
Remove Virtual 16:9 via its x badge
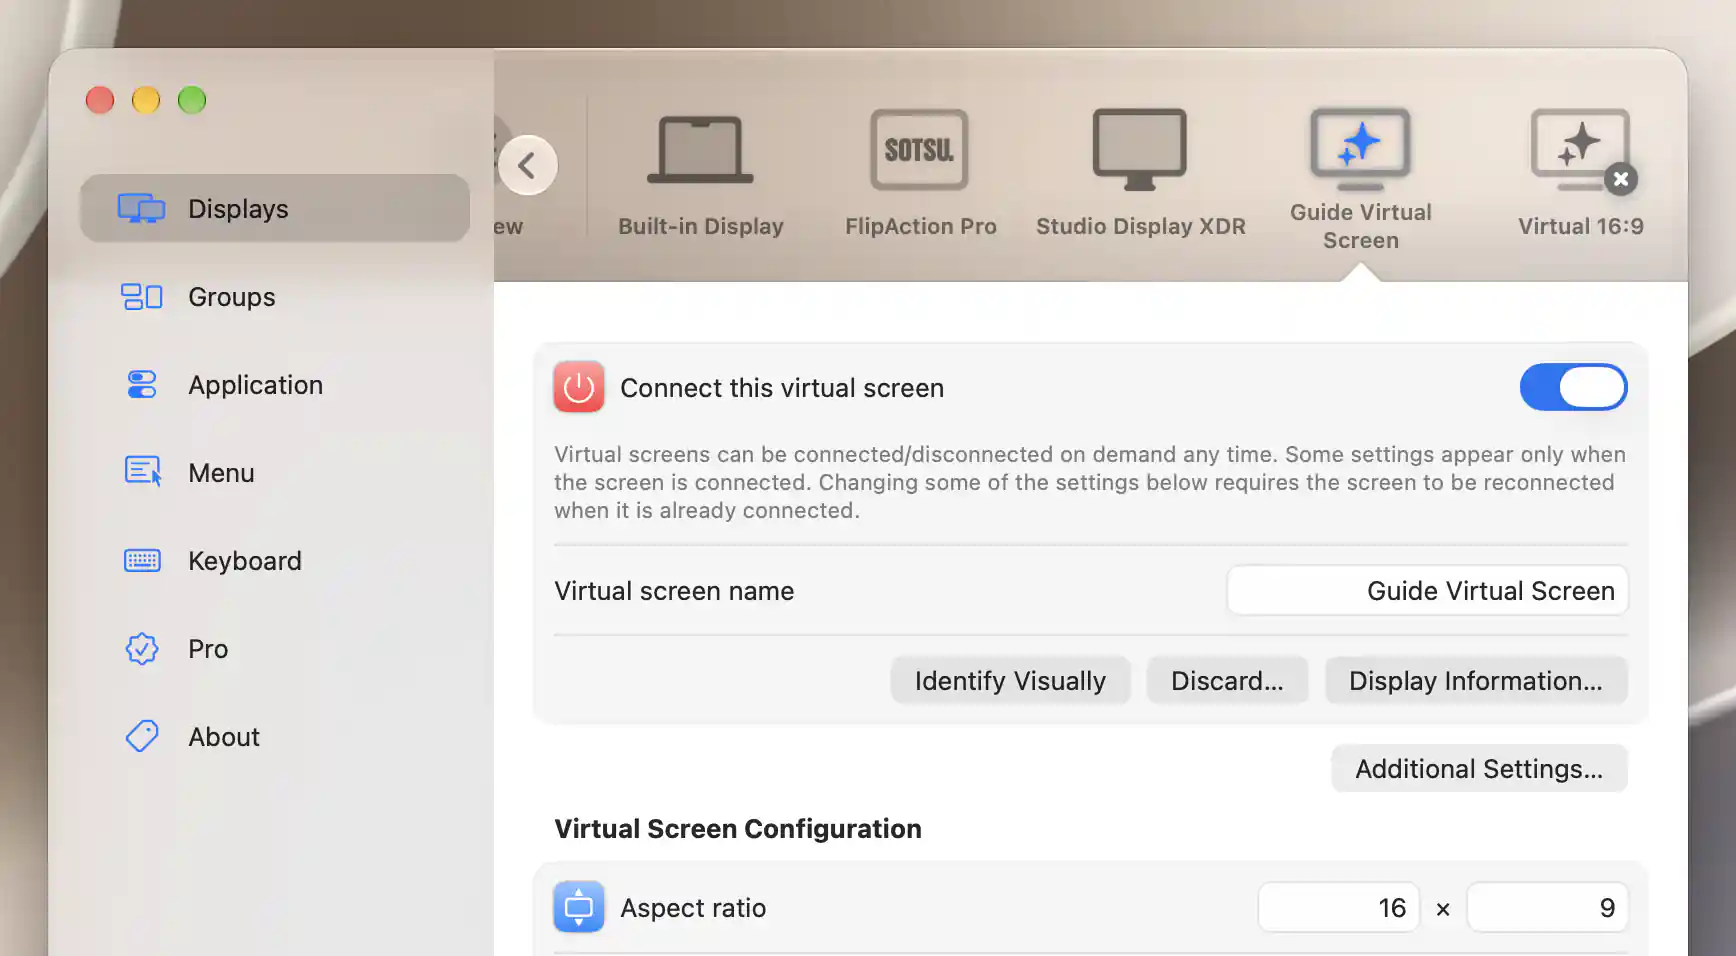1621,179
